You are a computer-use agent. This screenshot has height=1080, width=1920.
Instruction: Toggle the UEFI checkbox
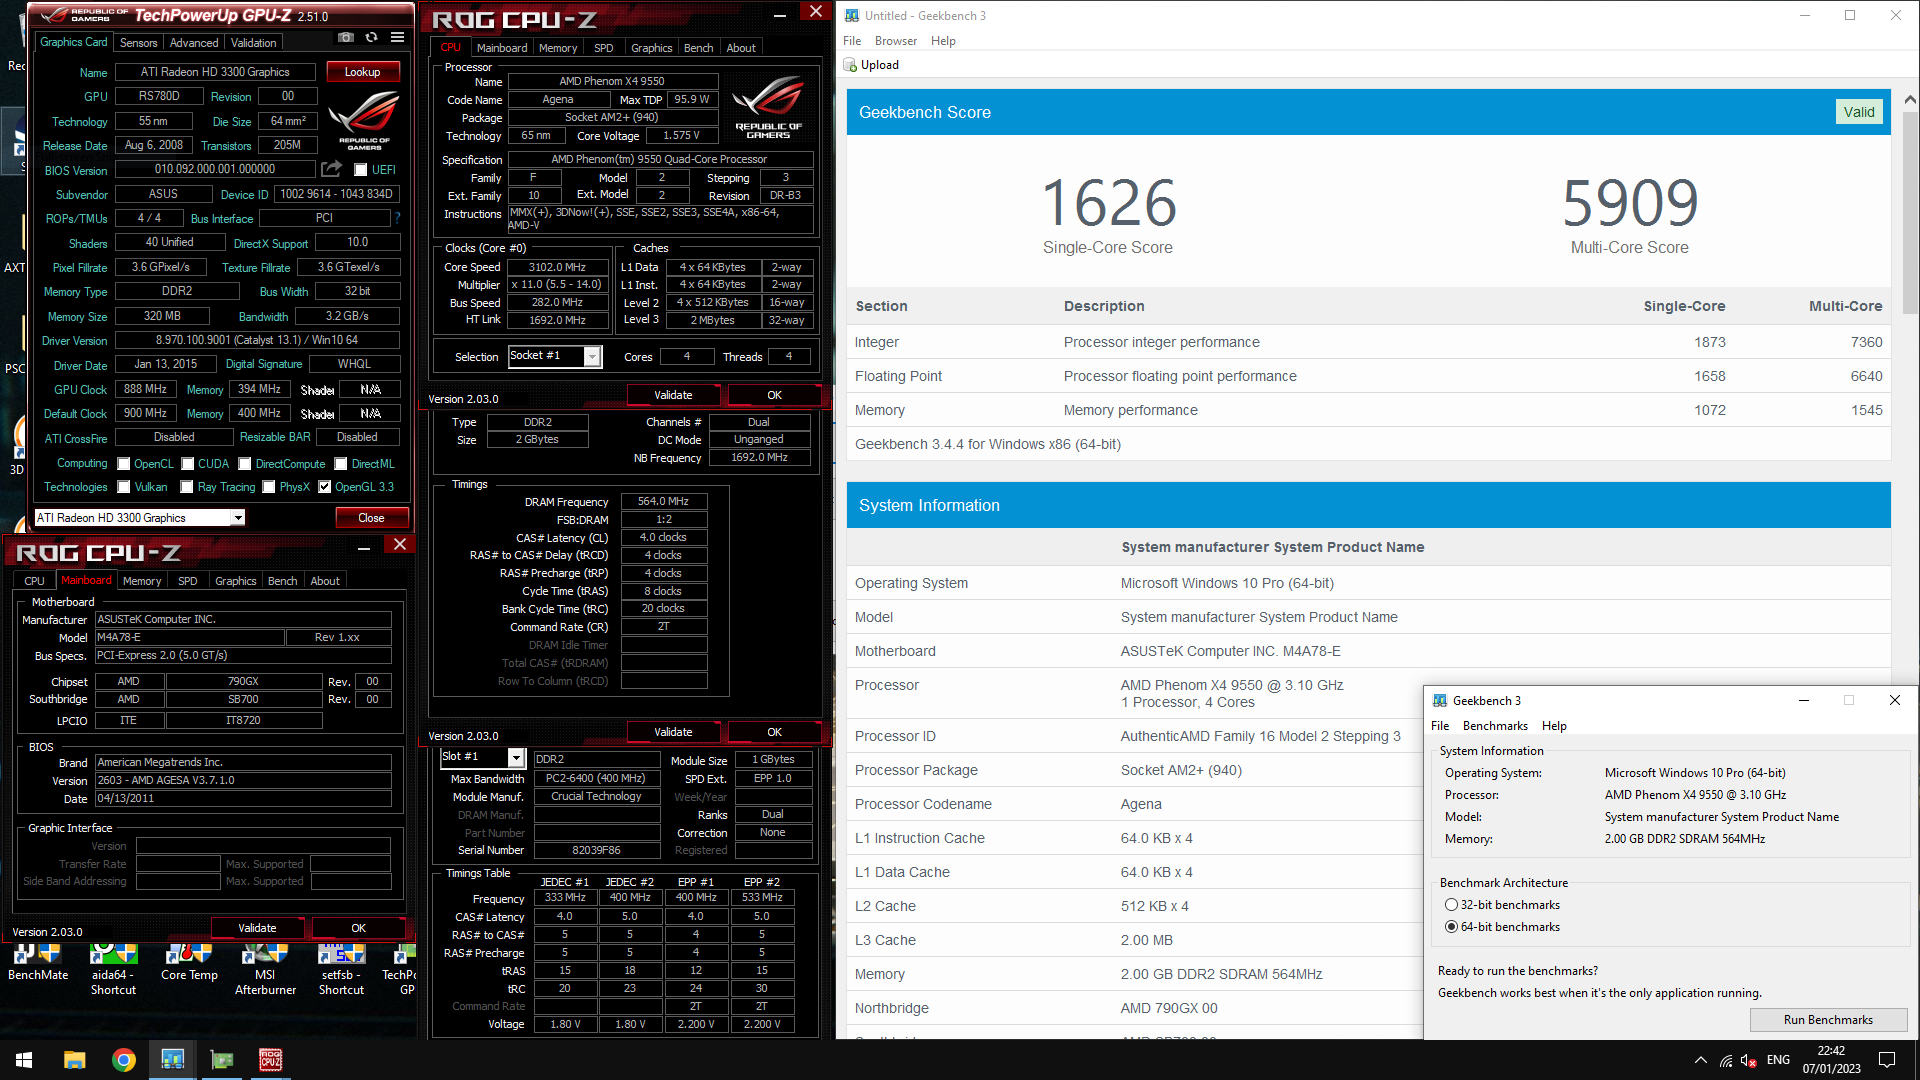[361, 170]
